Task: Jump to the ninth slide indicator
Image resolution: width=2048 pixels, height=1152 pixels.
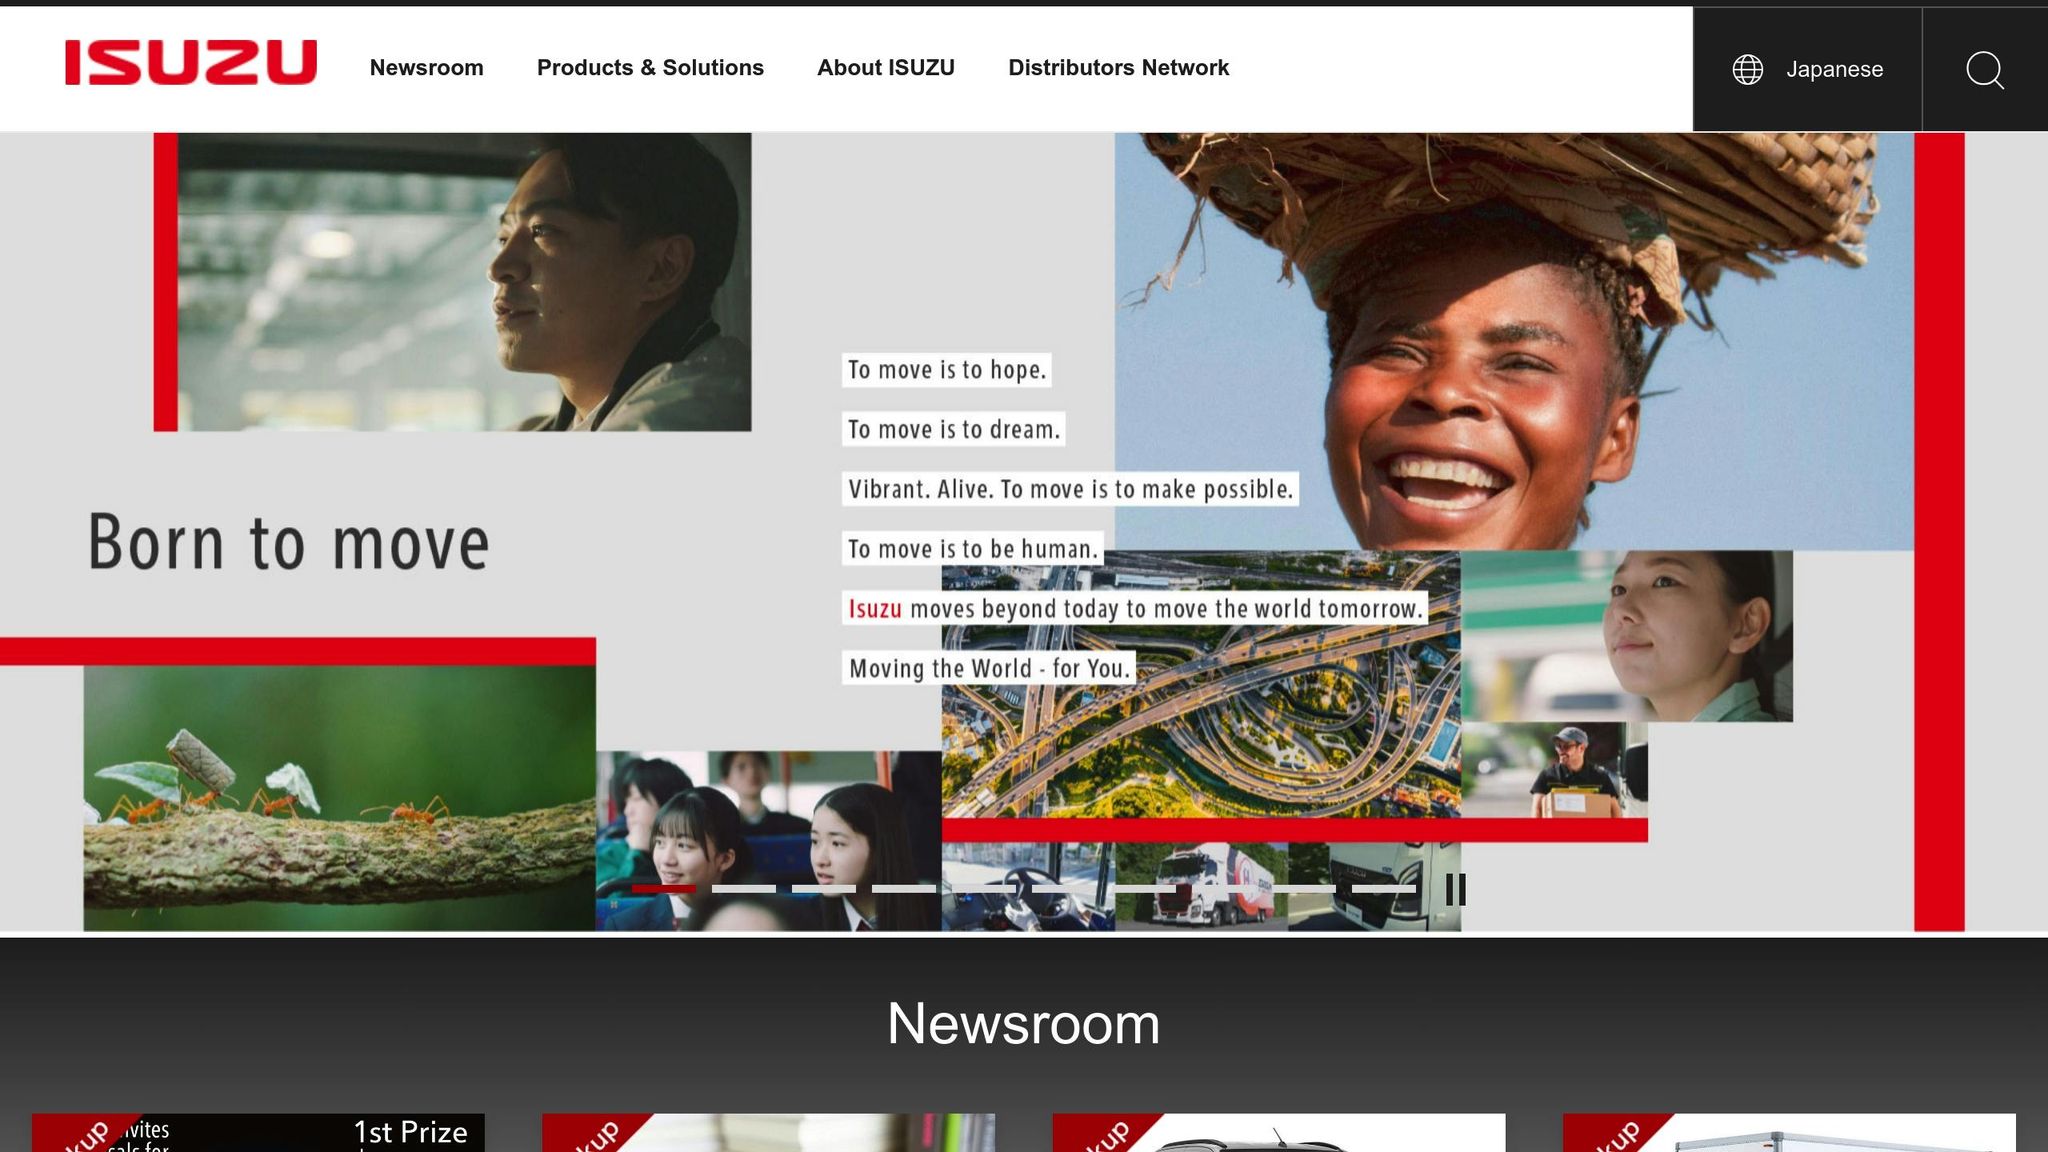Action: [x=1303, y=888]
